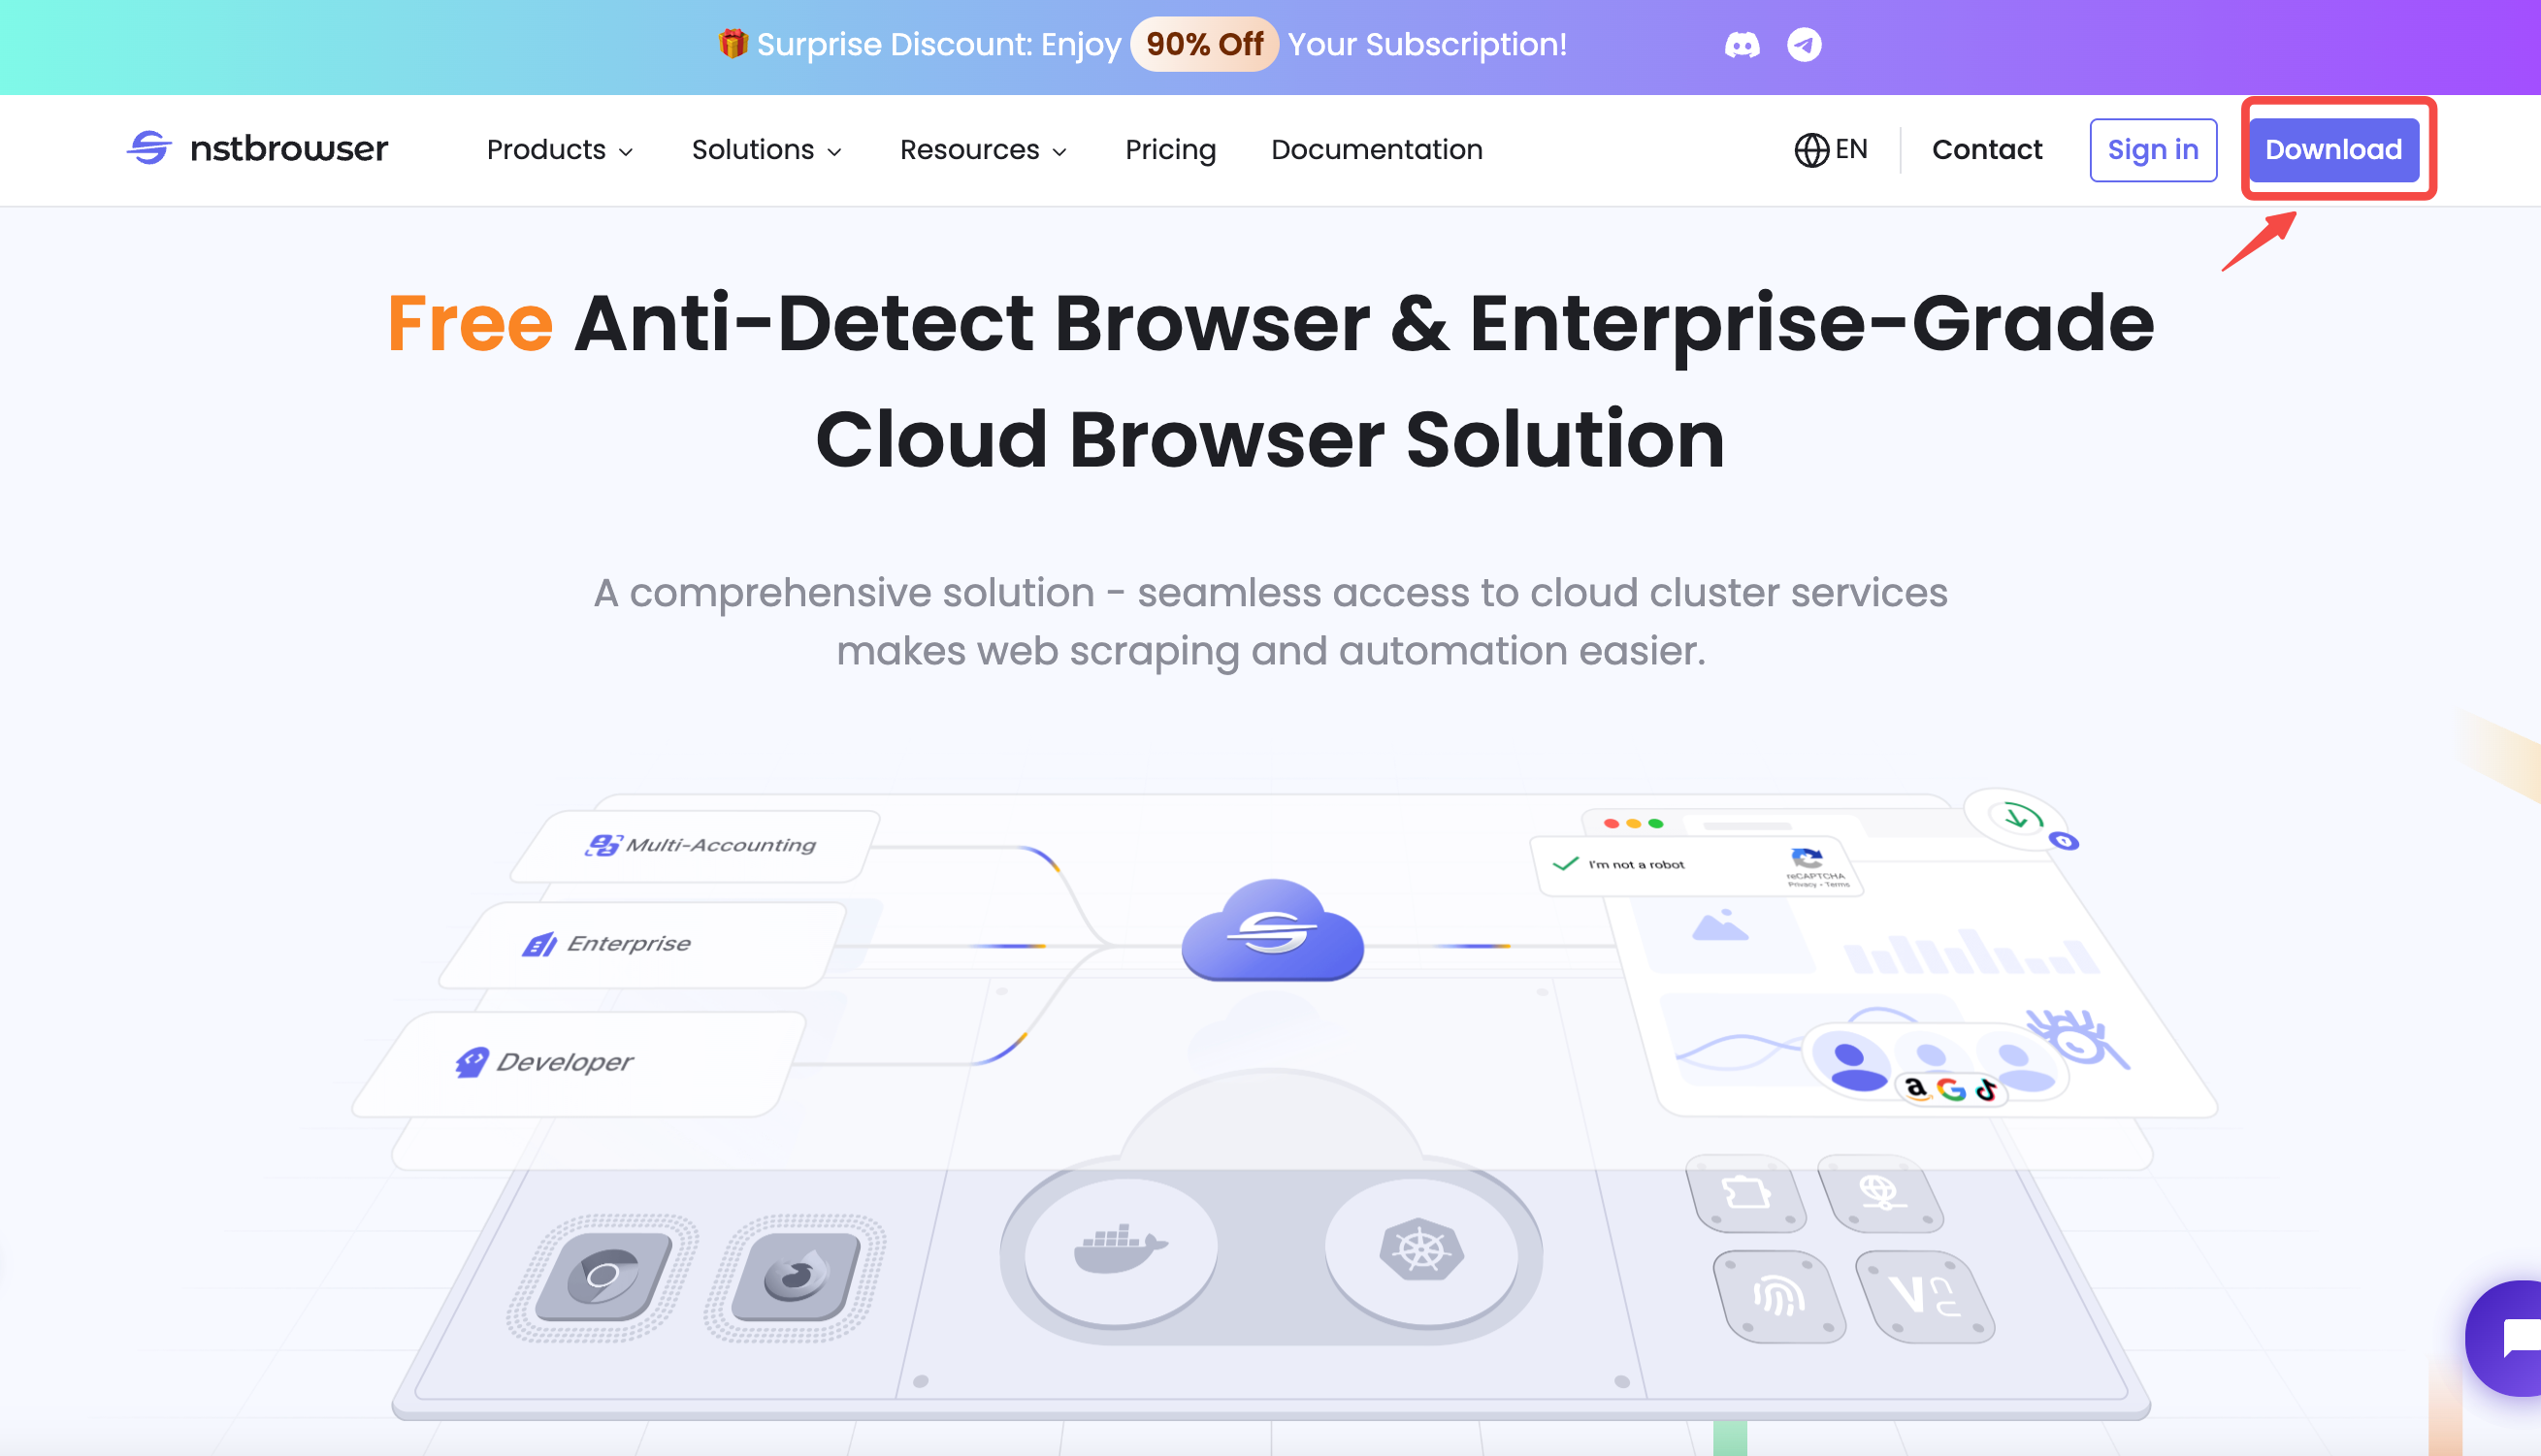Select the Multi-Accounting card

(696, 846)
